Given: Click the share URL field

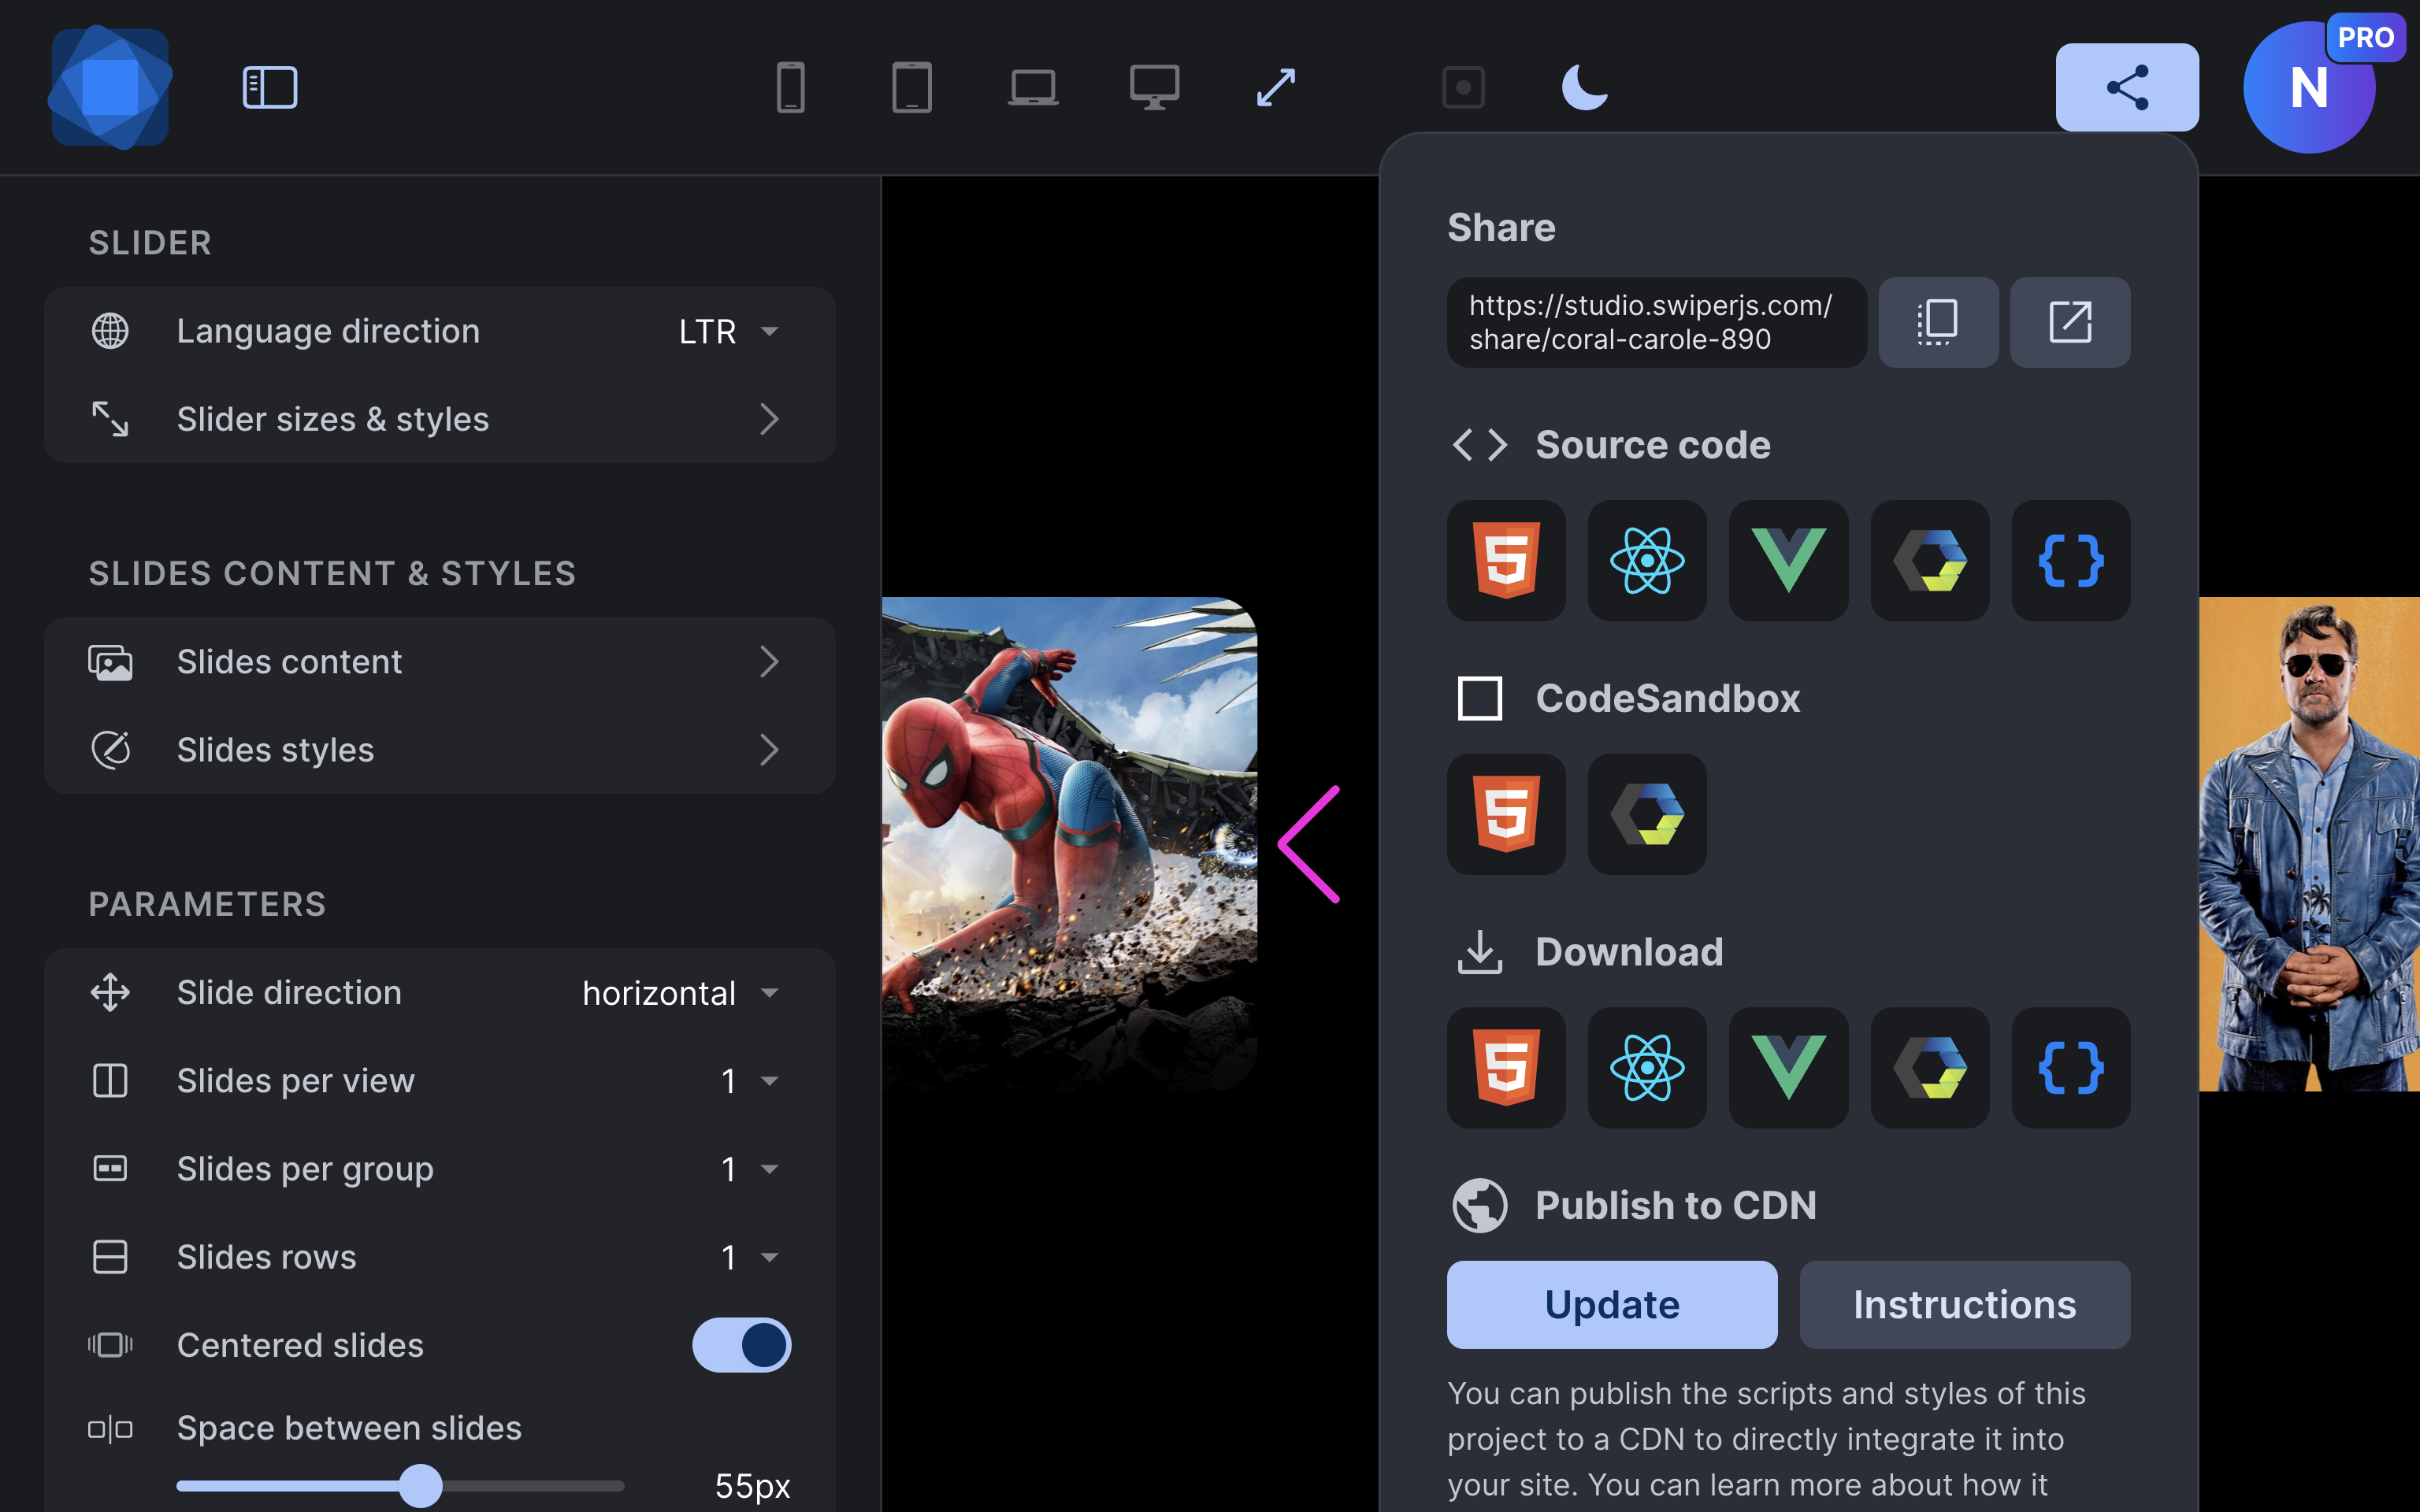Looking at the screenshot, I should tap(1656, 322).
